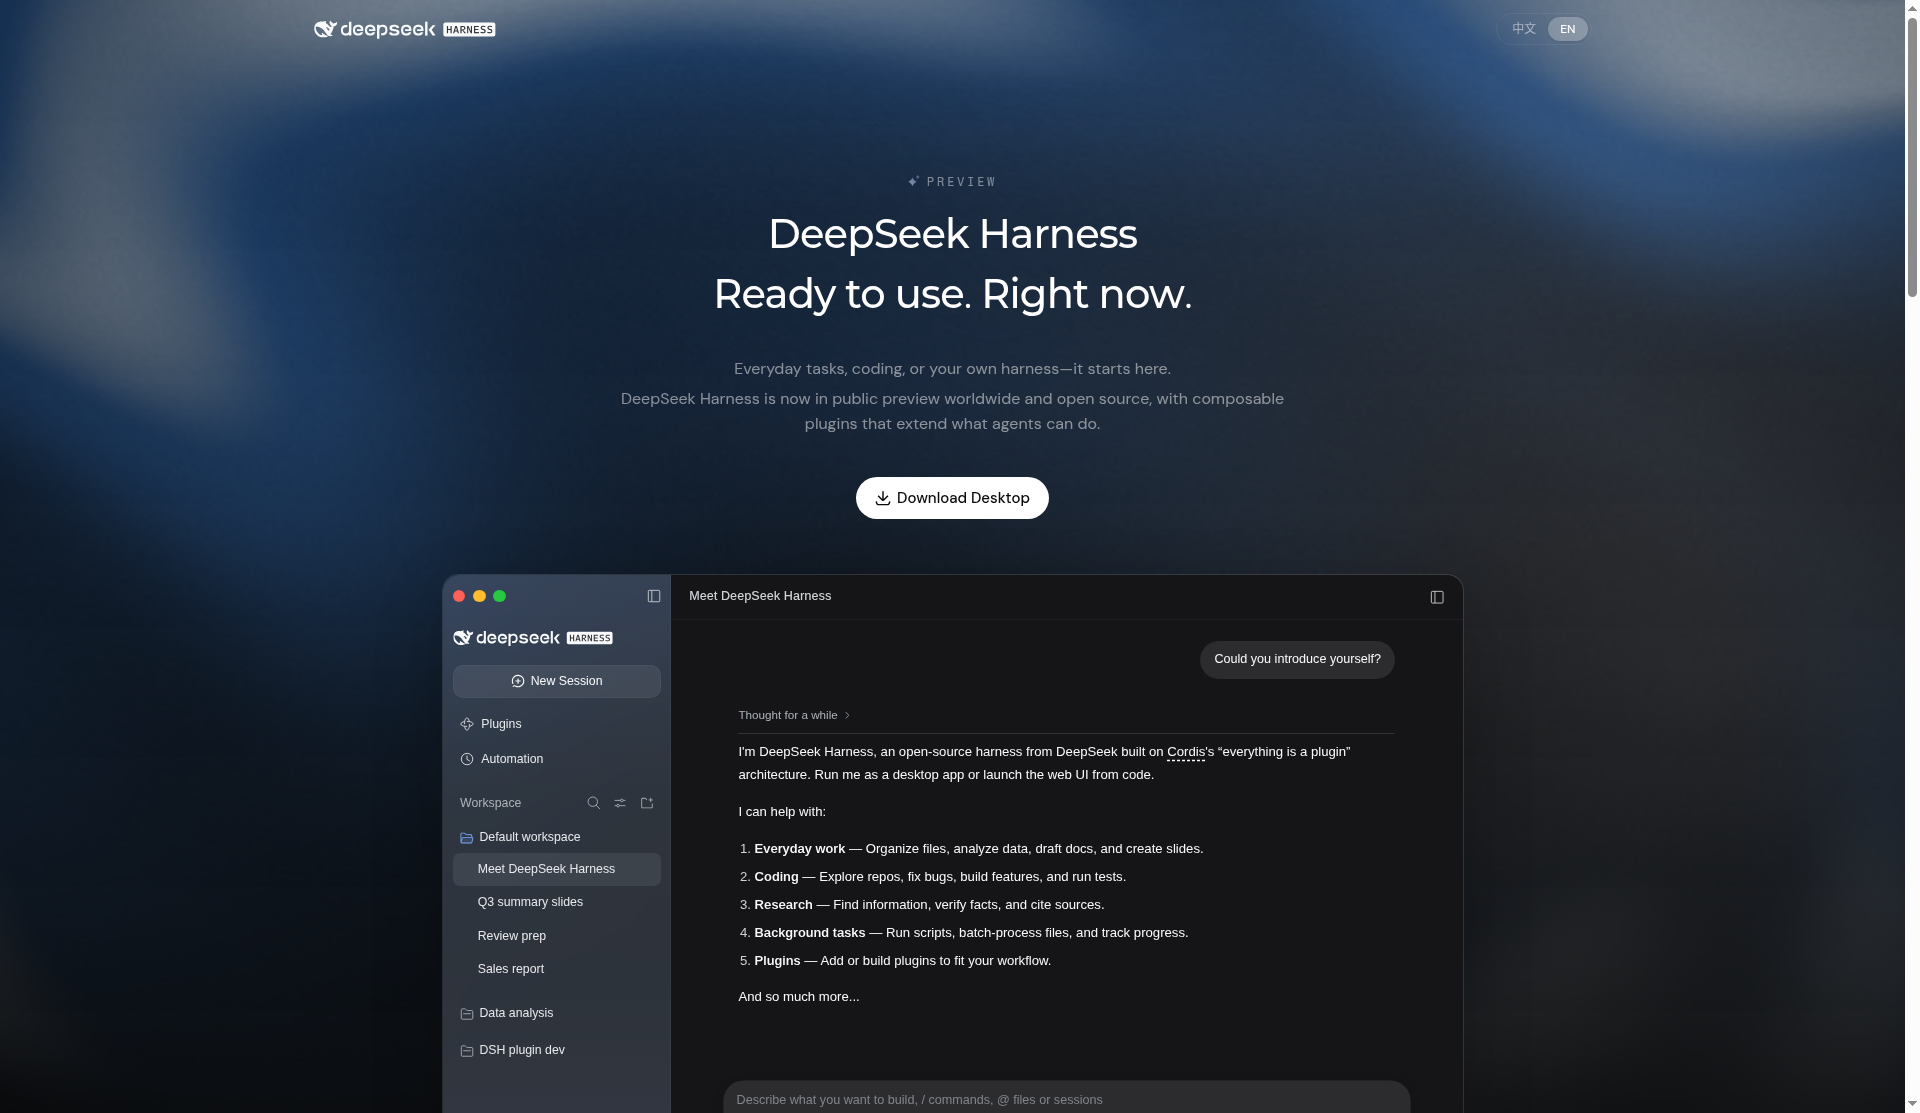Image resolution: width=1920 pixels, height=1113 pixels.
Task: Click the Workspace section label
Action: coord(490,803)
